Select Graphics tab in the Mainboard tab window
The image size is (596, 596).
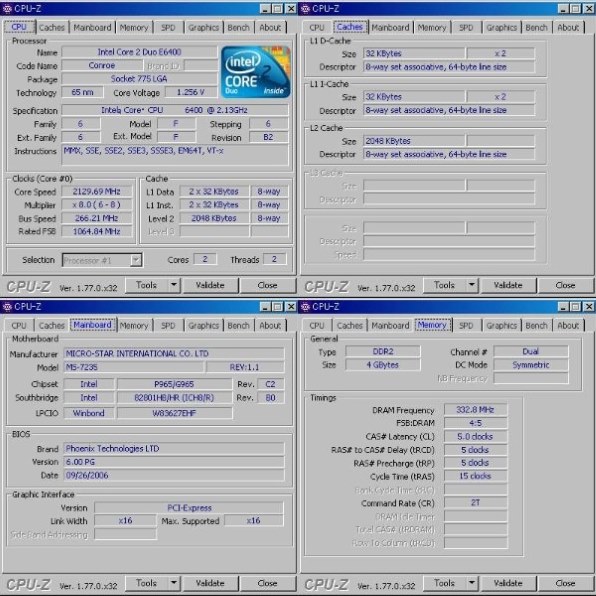point(203,325)
